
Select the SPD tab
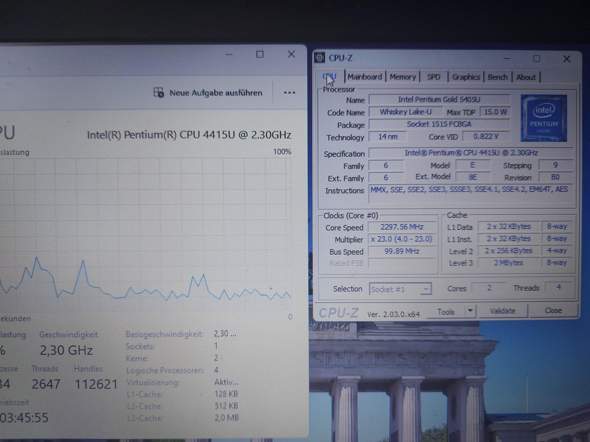click(433, 77)
